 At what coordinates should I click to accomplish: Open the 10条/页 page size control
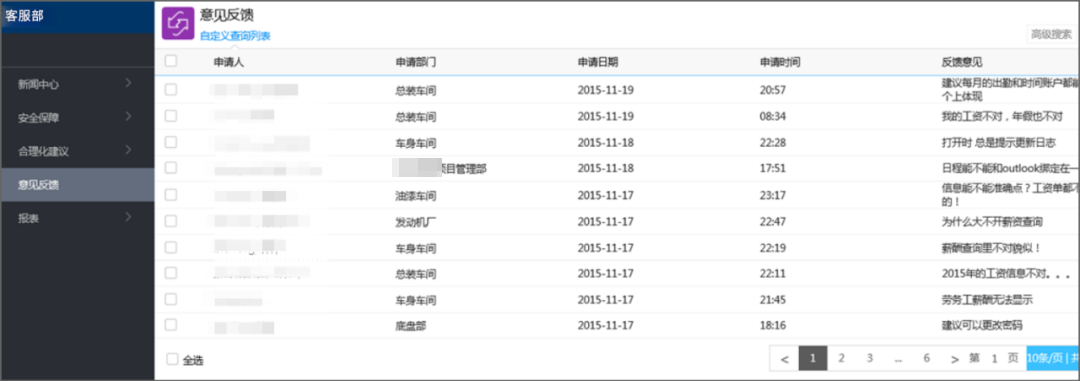pos(1052,359)
